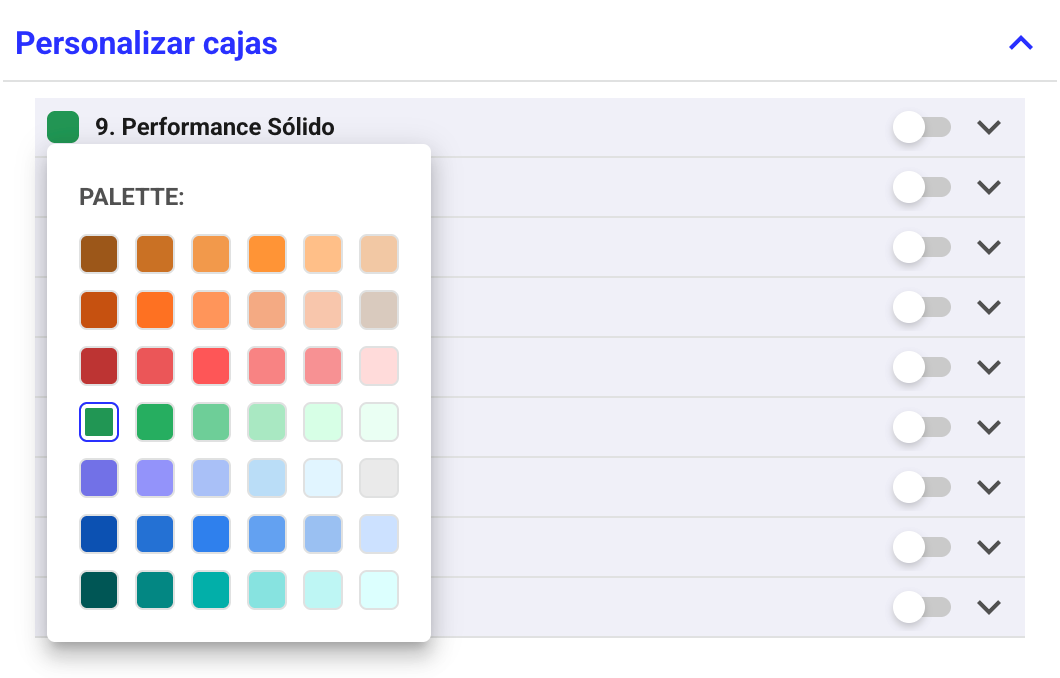Pick the dark brown palette swatch
Viewport: 1060px width, 678px height.
pyautogui.click(x=99, y=254)
